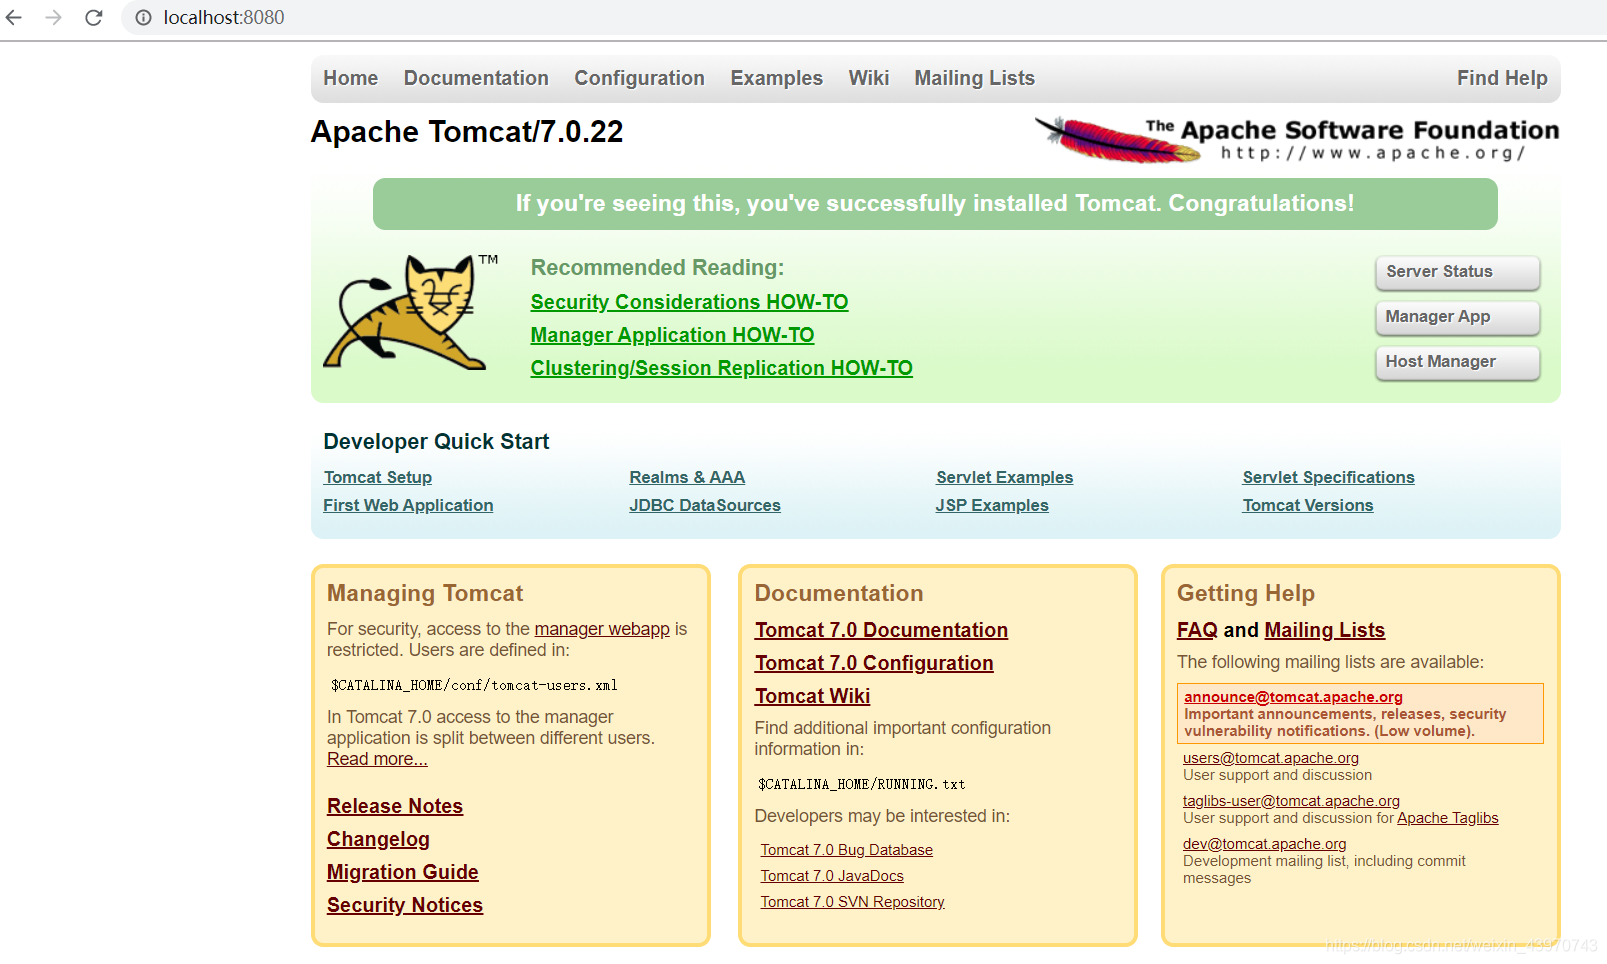Viewport: 1607px width, 964px height.
Task: Go back using browser back arrow
Action: [14, 17]
